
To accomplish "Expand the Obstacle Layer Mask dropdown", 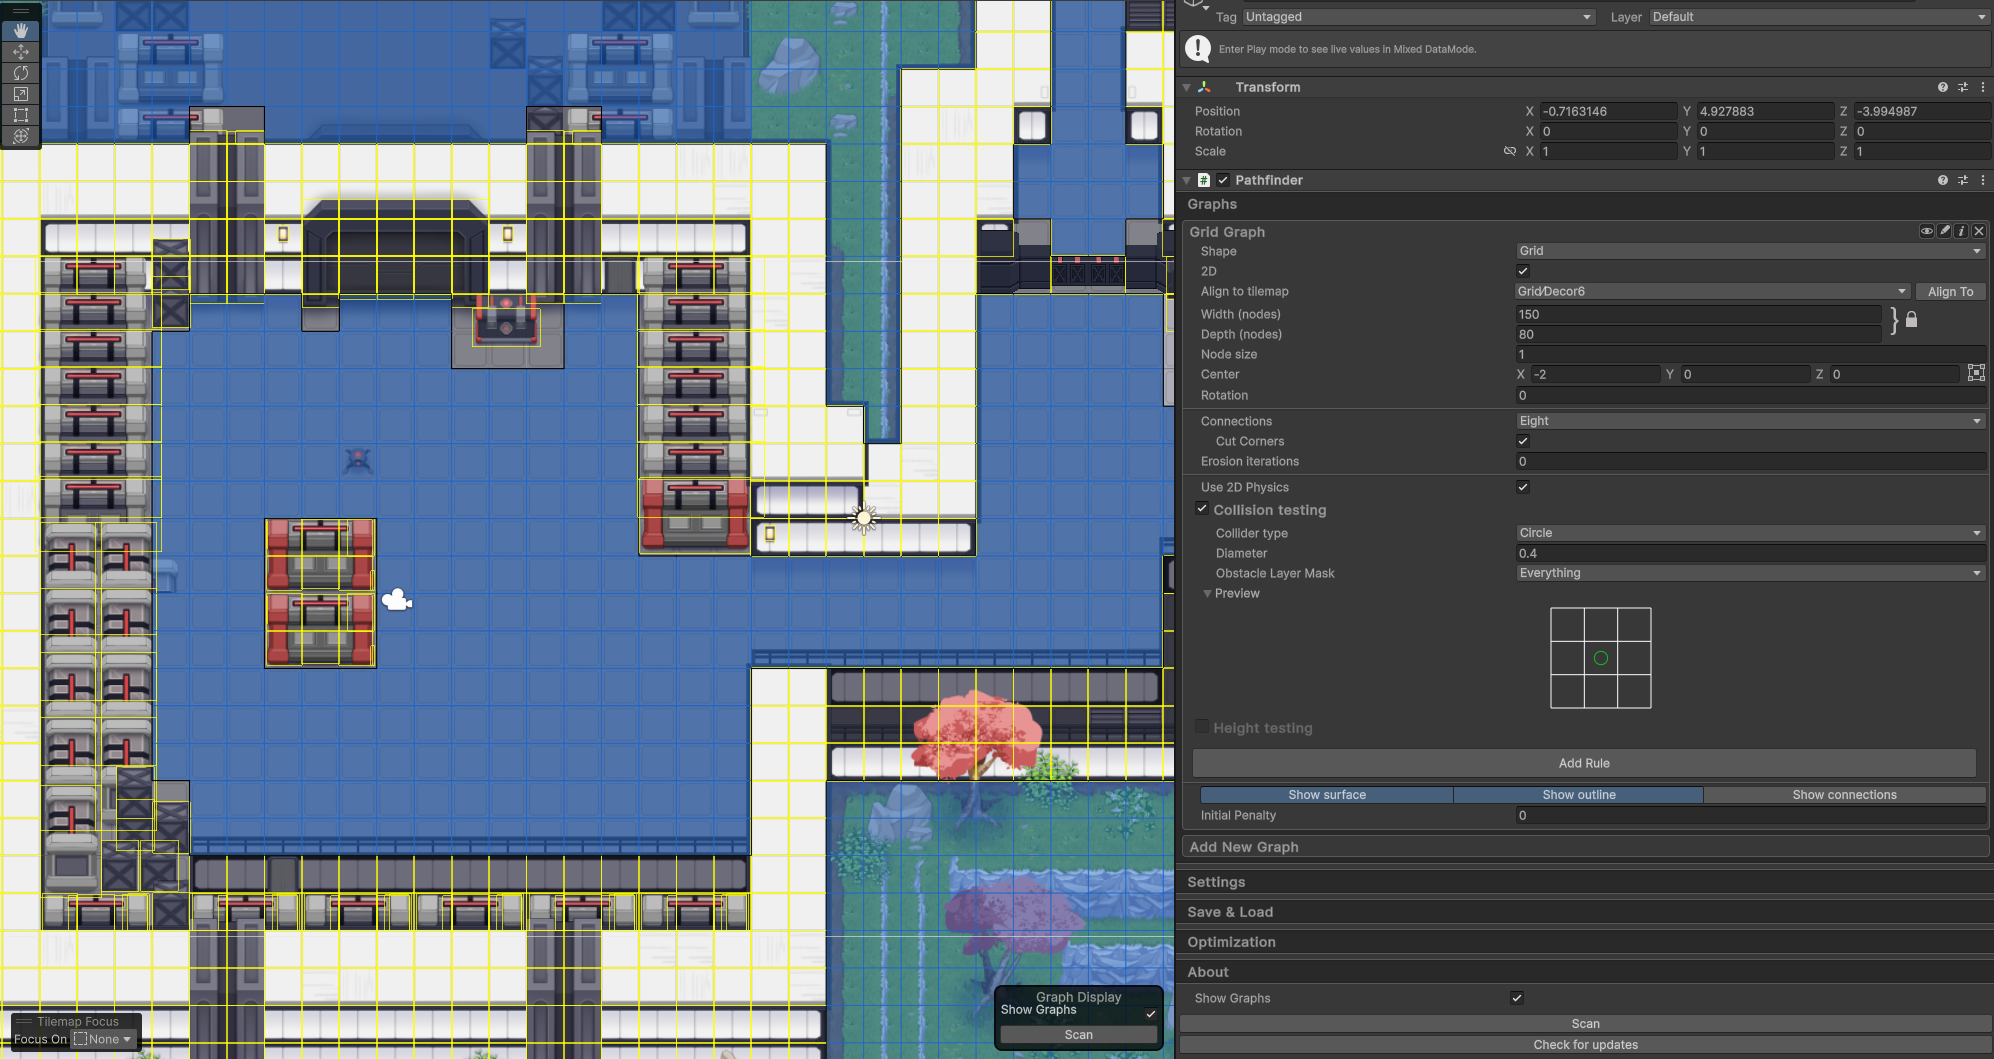I will point(1749,573).
